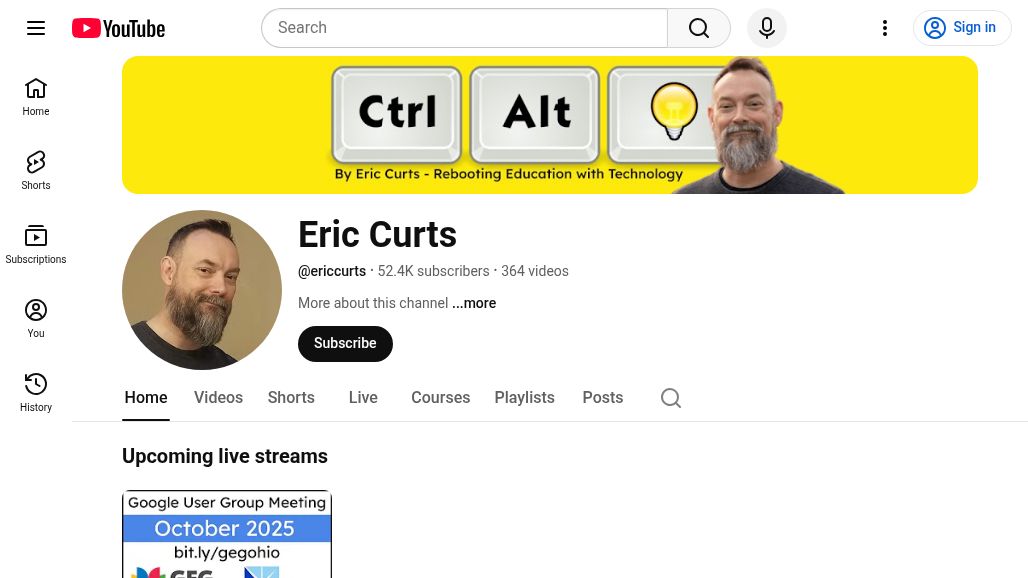Open Home from the left sidebar
The height and width of the screenshot is (578, 1028).
coord(36,97)
